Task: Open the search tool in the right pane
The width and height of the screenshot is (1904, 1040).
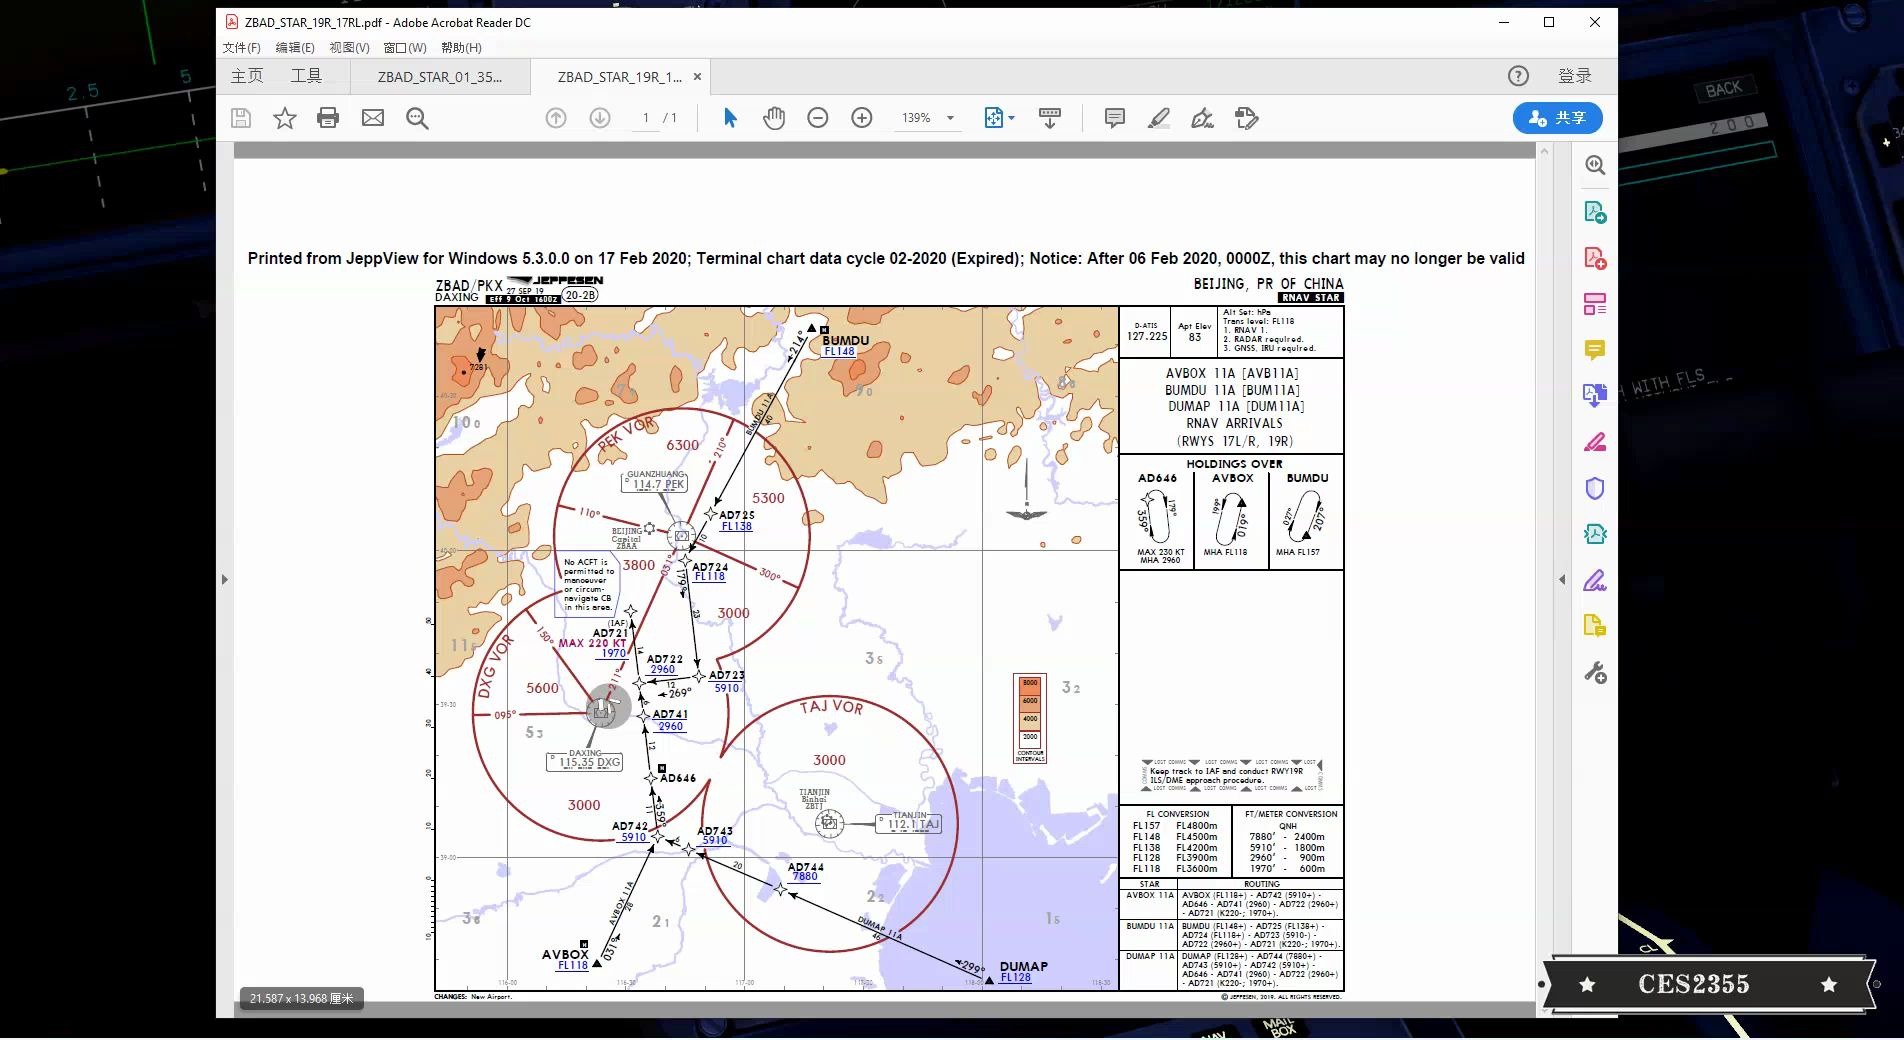Action: tap(1595, 166)
